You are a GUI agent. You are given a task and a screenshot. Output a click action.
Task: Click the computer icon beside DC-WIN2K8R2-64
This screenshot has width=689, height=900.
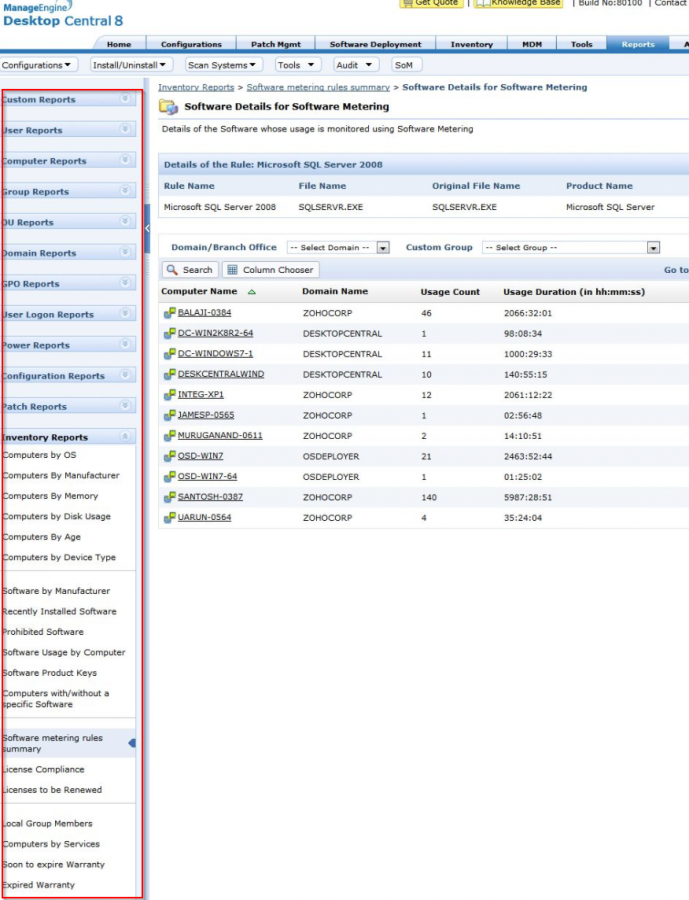[169, 333]
